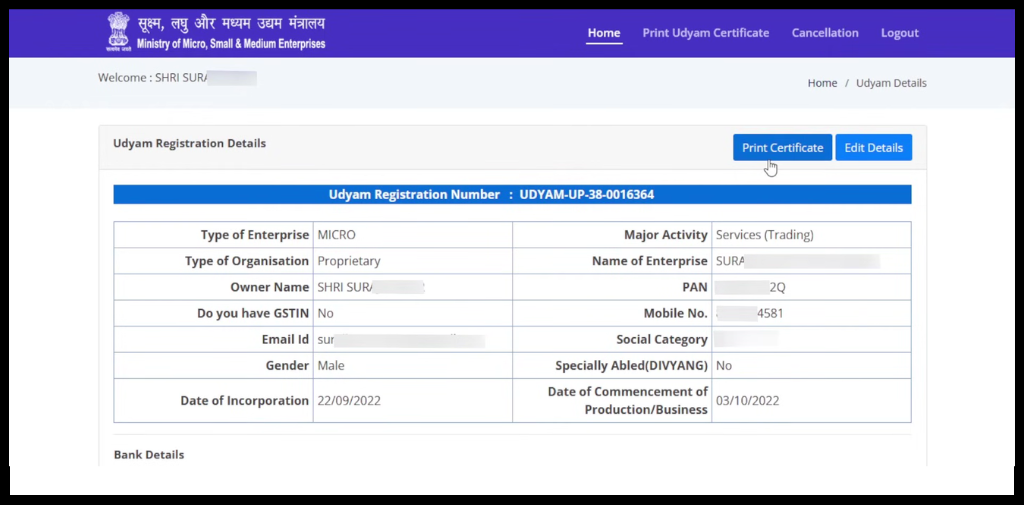Image resolution: width=1024 pixels, height=505 pixels.
Task: Click the Gender value Male
Action: coord(330,366)
